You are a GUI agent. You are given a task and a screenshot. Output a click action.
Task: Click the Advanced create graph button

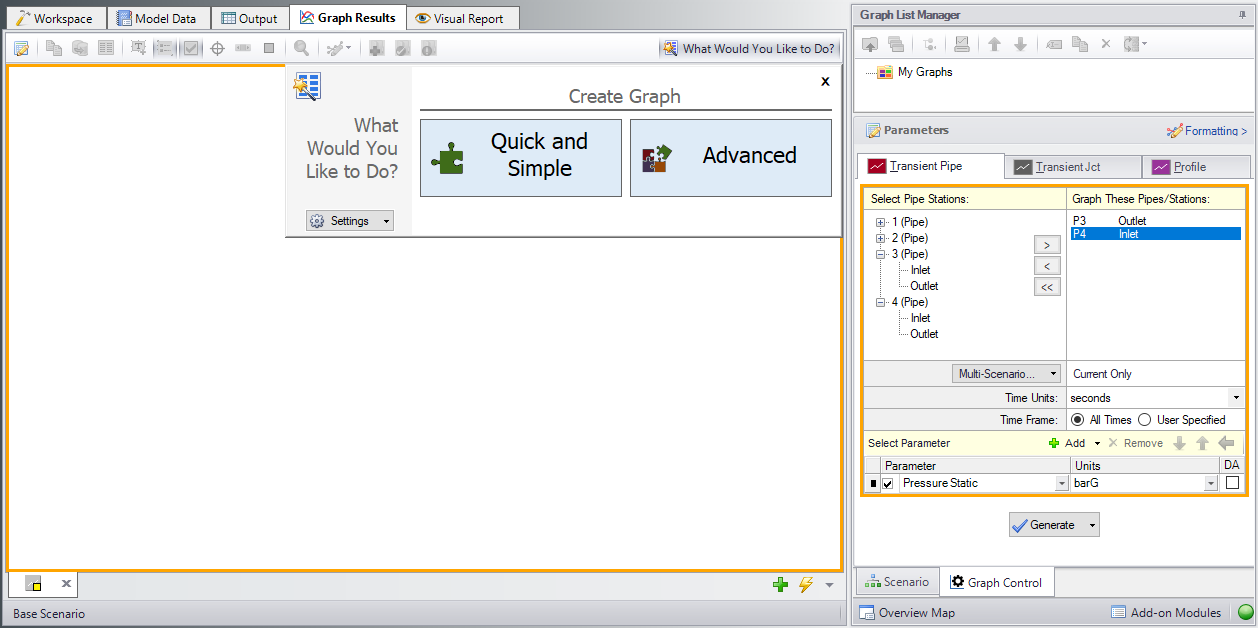(731, 158)
